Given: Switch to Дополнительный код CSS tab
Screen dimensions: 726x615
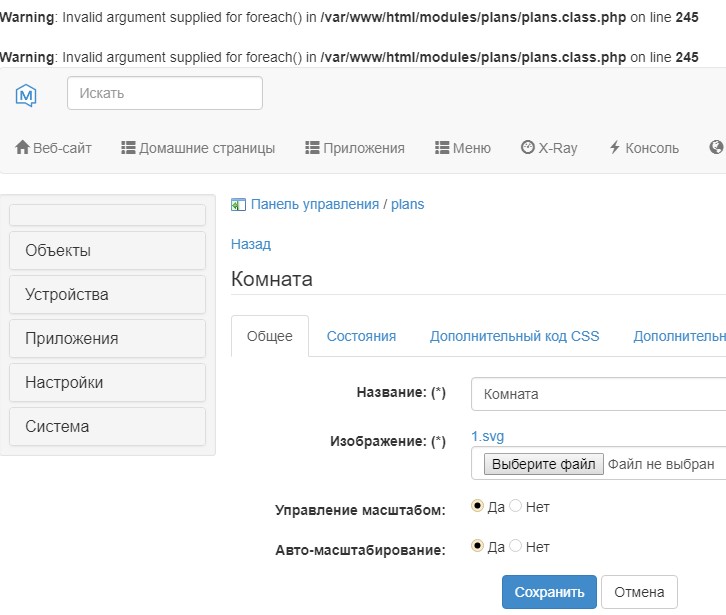Looking at the screenshot, I should point(514,336).
